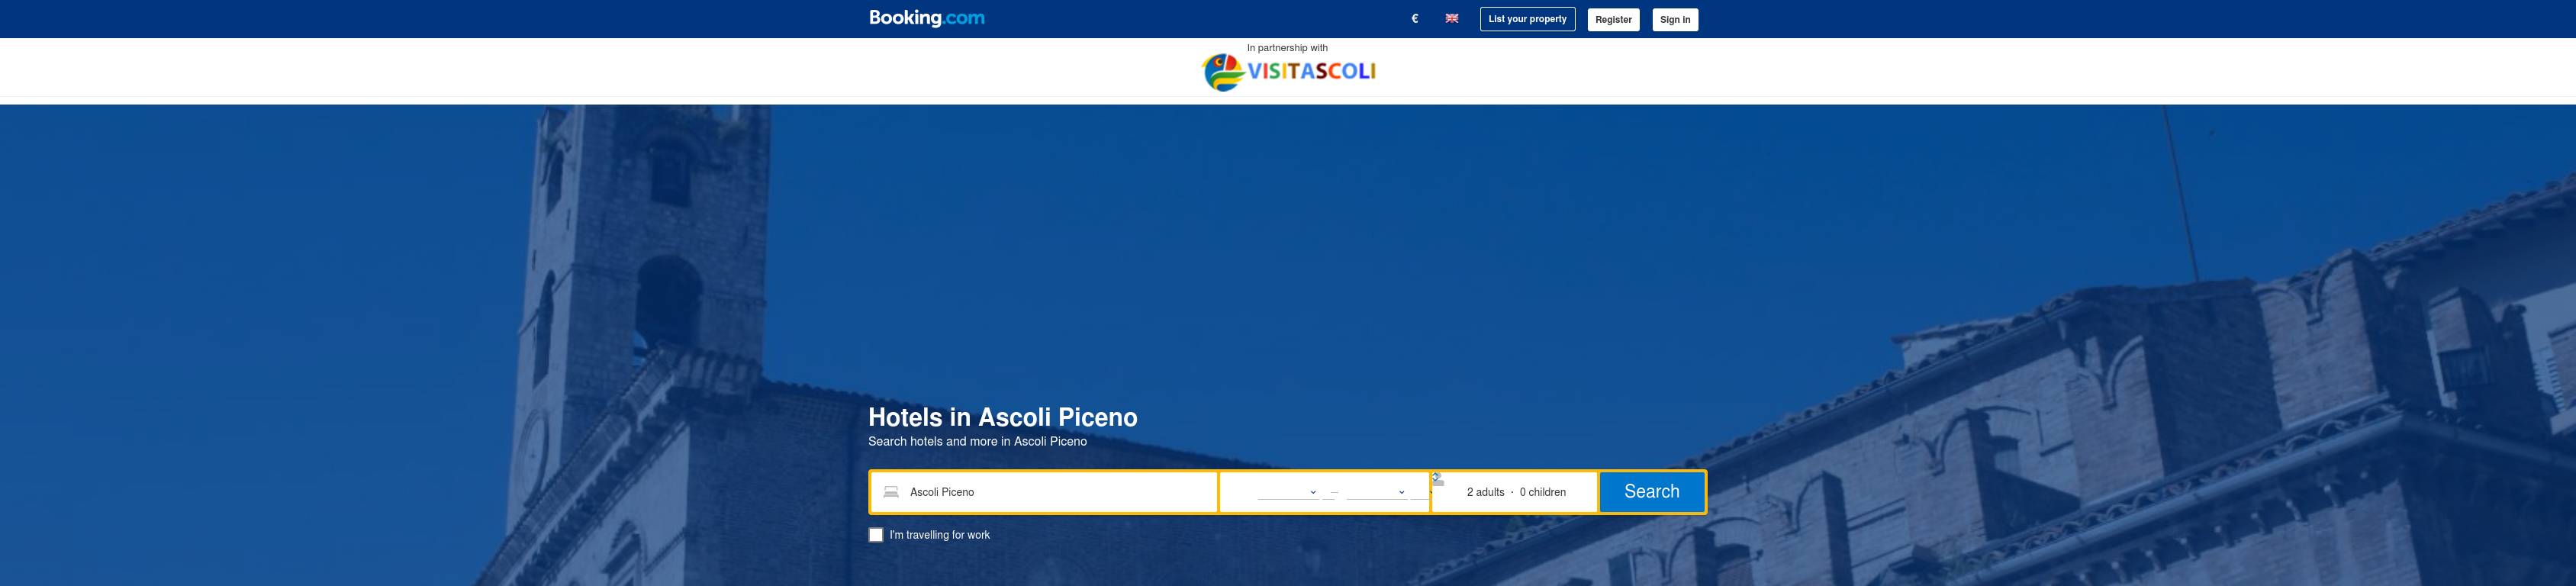Click the Booking.com logo
Image resolution: width=2576 pixels, height=586 pixels.
pos(926,18)
